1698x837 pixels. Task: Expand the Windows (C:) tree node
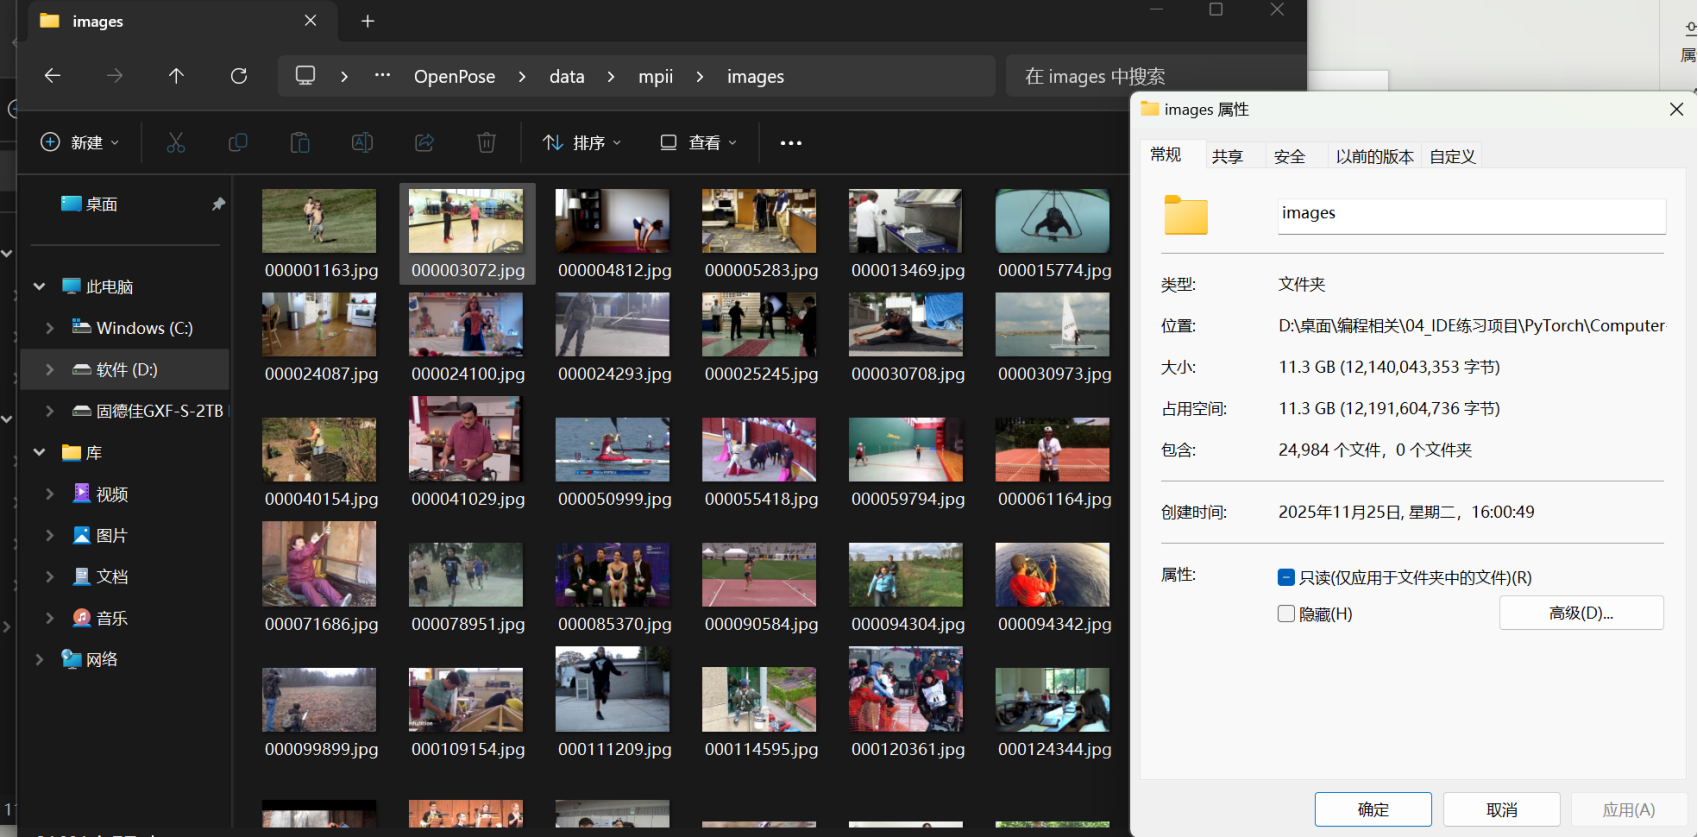click(x=50, y=328)
